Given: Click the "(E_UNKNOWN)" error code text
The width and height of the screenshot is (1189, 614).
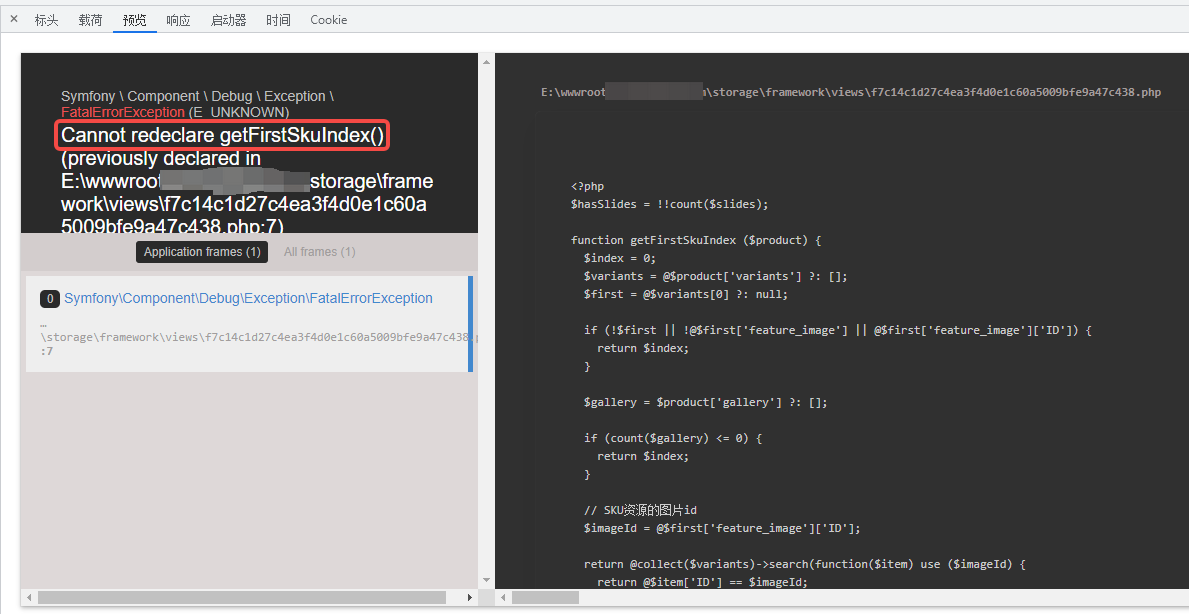Looking at the screenshot, I should [239, 112].
